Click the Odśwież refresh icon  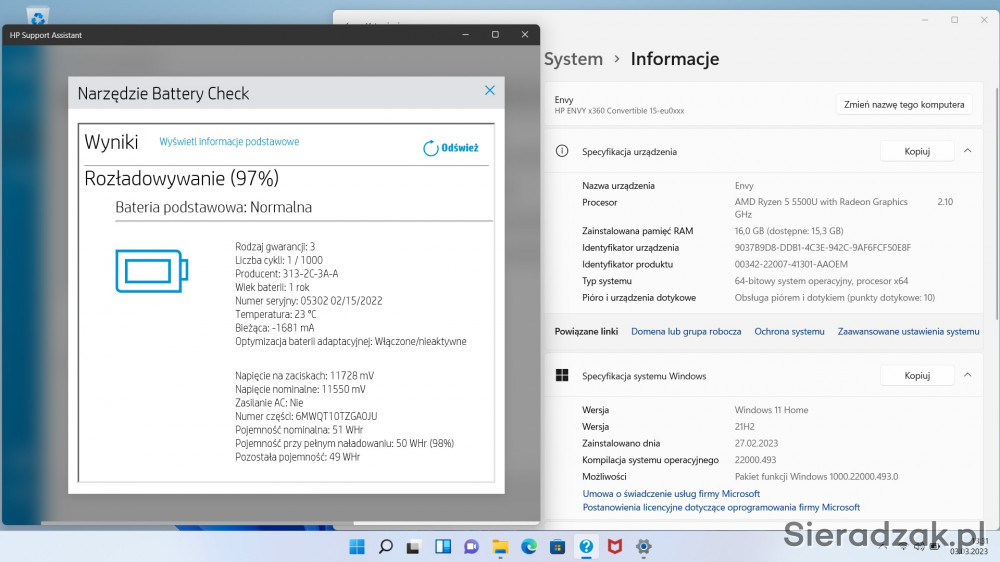tap(430, 148)
